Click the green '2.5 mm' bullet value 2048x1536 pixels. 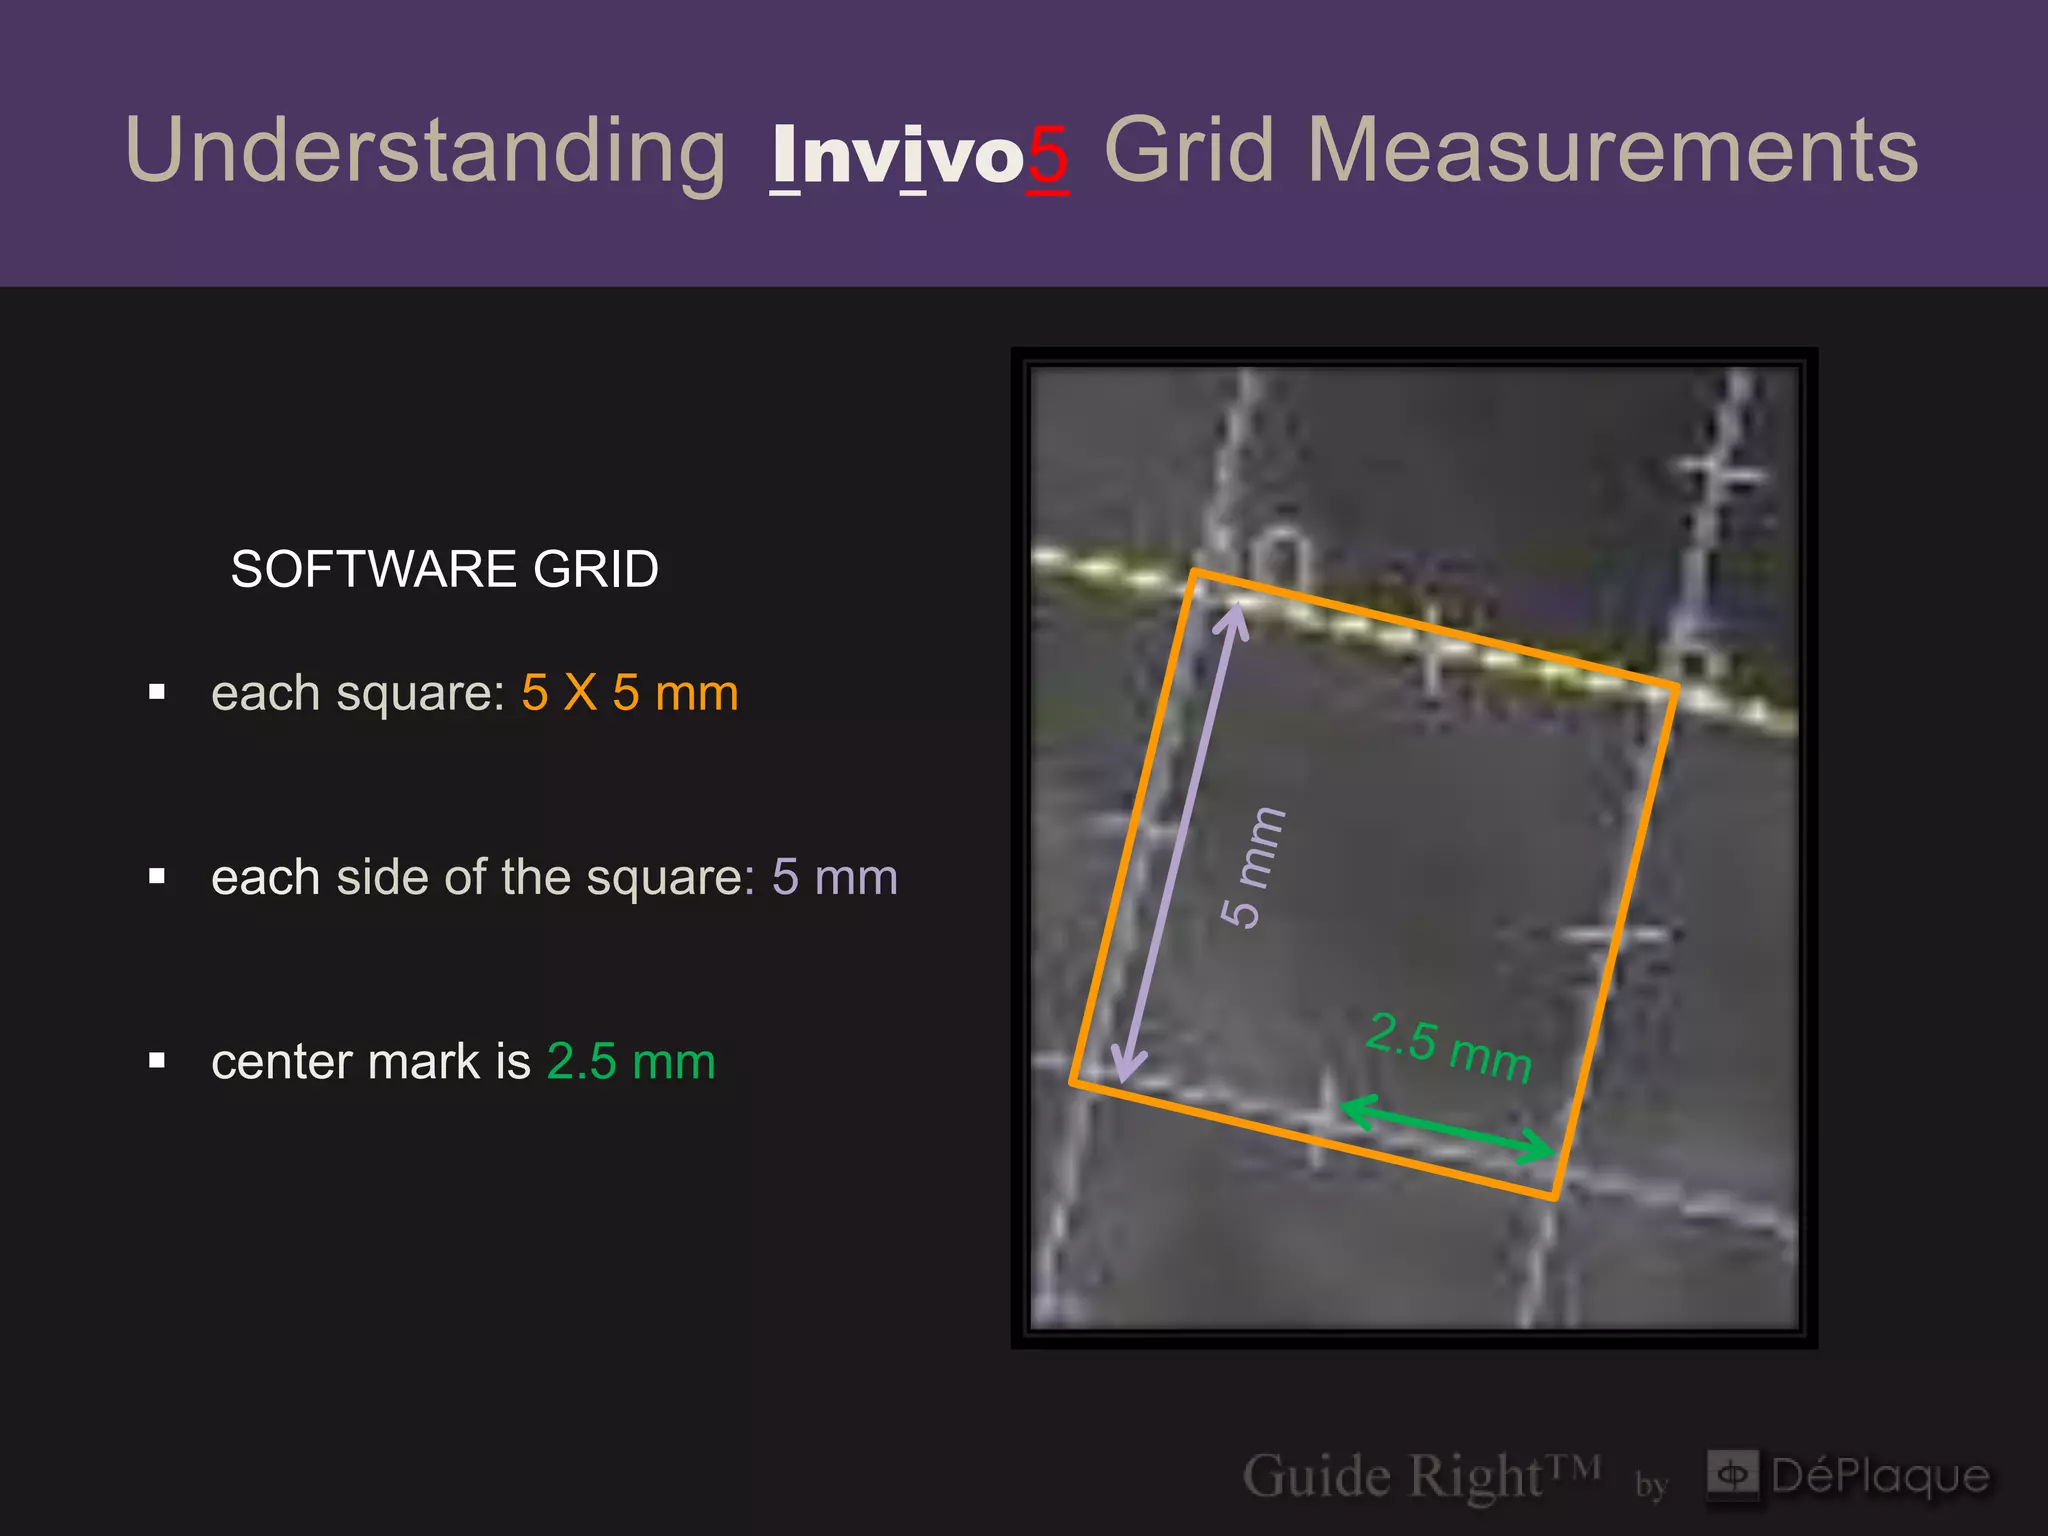[631, 1061]
